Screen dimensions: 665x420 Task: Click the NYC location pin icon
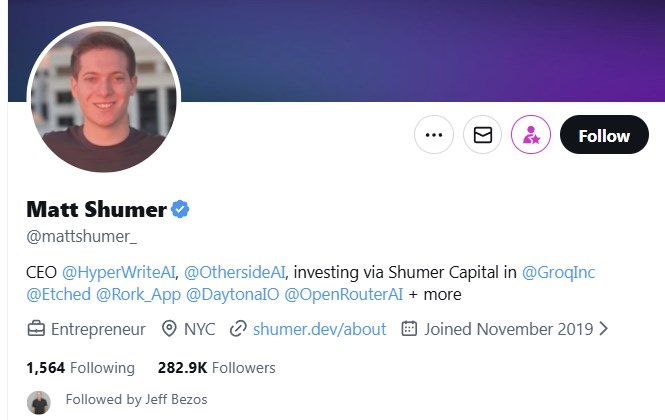click(x=168, y=329)
